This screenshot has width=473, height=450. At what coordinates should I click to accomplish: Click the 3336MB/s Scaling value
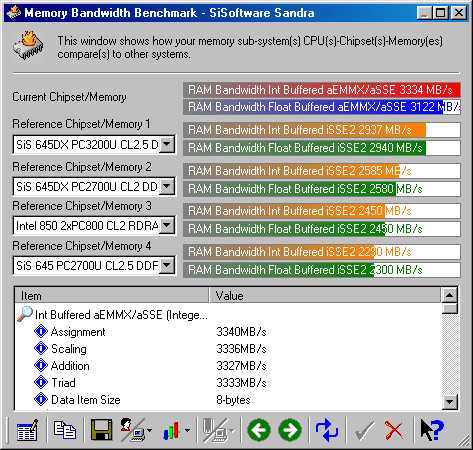(241, 349)
